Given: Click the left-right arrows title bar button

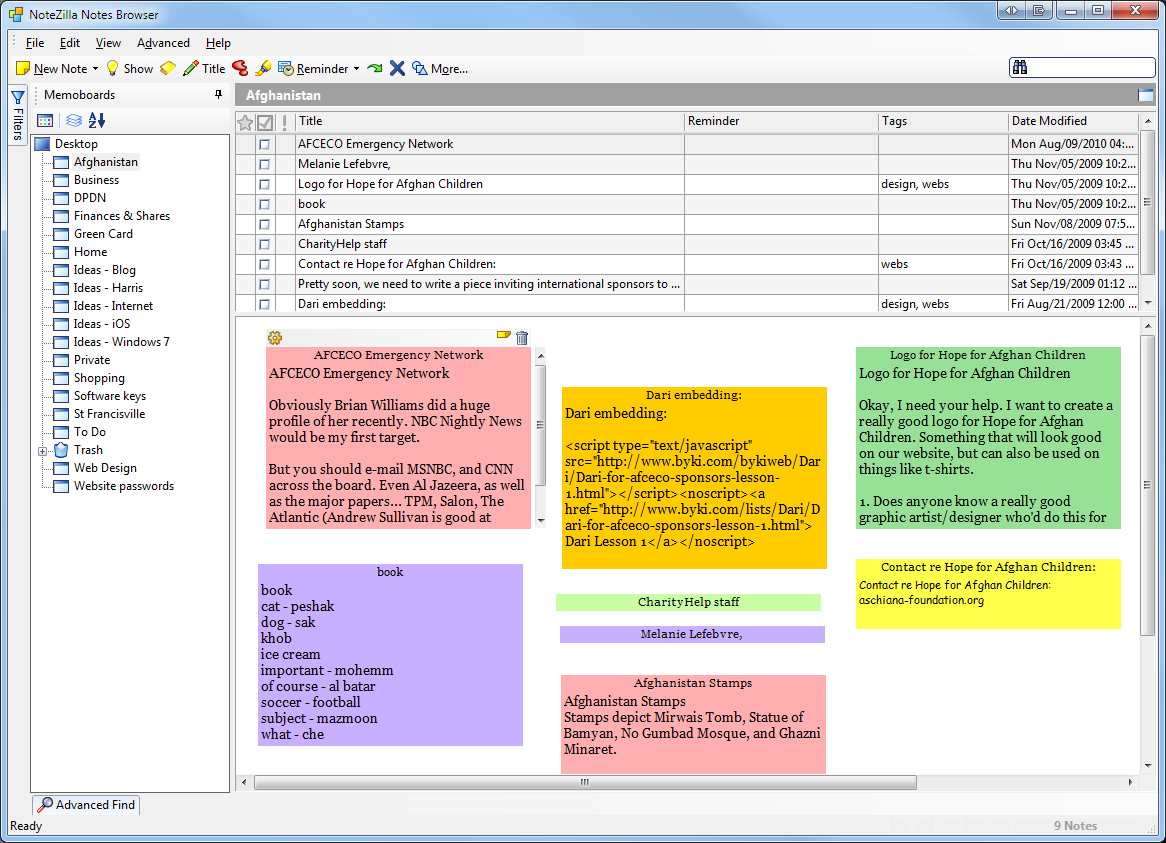Looking at the screenshot, I should (x=1011, y=10).
